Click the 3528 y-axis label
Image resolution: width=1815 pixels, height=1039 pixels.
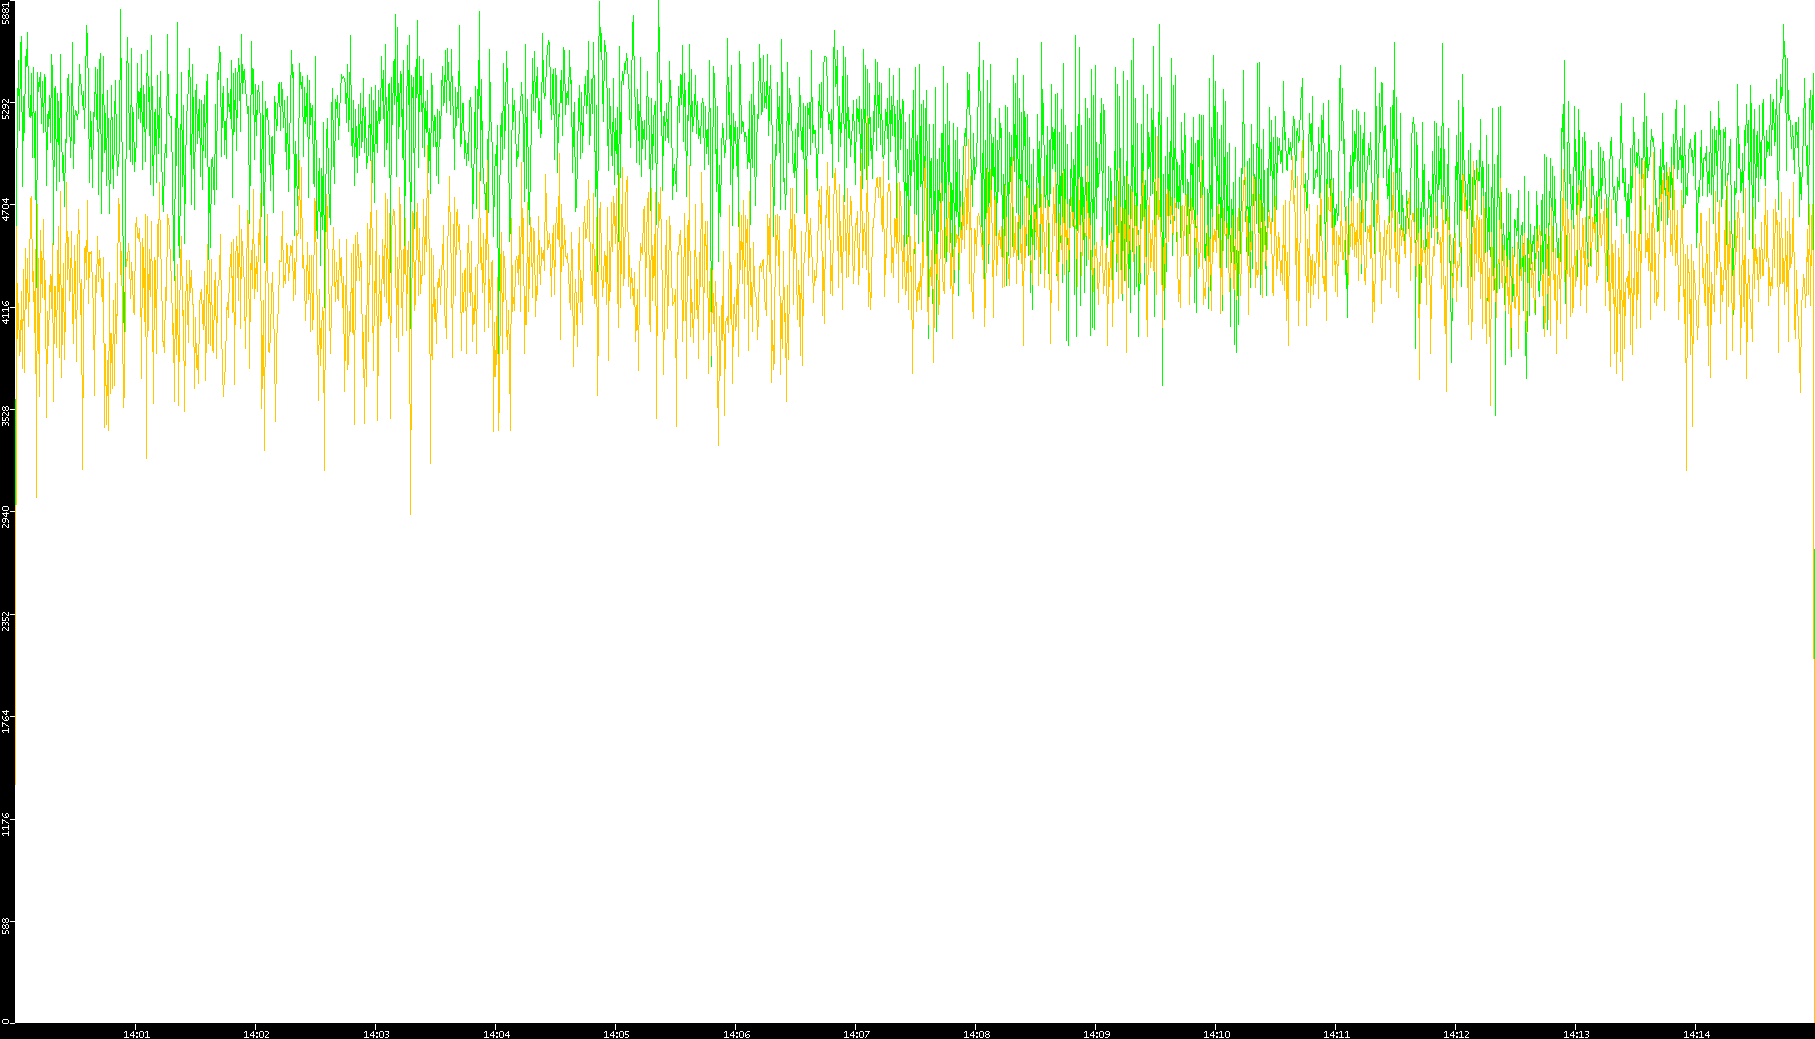tap(7, 415)
